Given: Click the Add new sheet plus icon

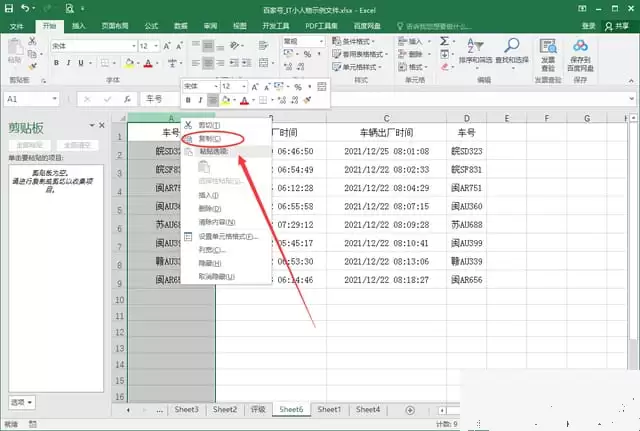Looking at the screenshot, I should pyautogui.click(x=410, y=410).
